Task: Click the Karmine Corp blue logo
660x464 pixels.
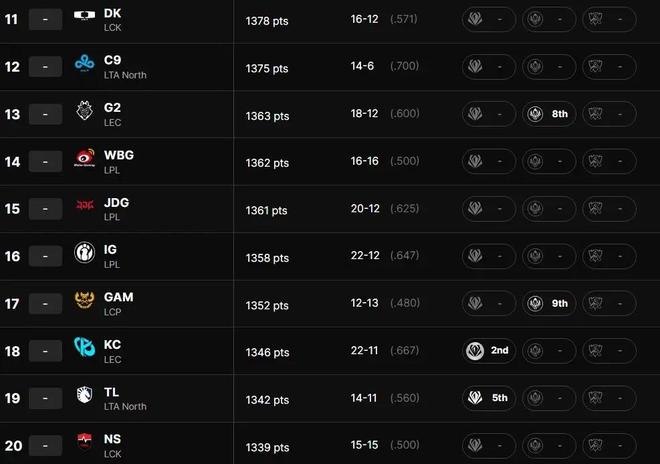Action: (x=85, y=347)
